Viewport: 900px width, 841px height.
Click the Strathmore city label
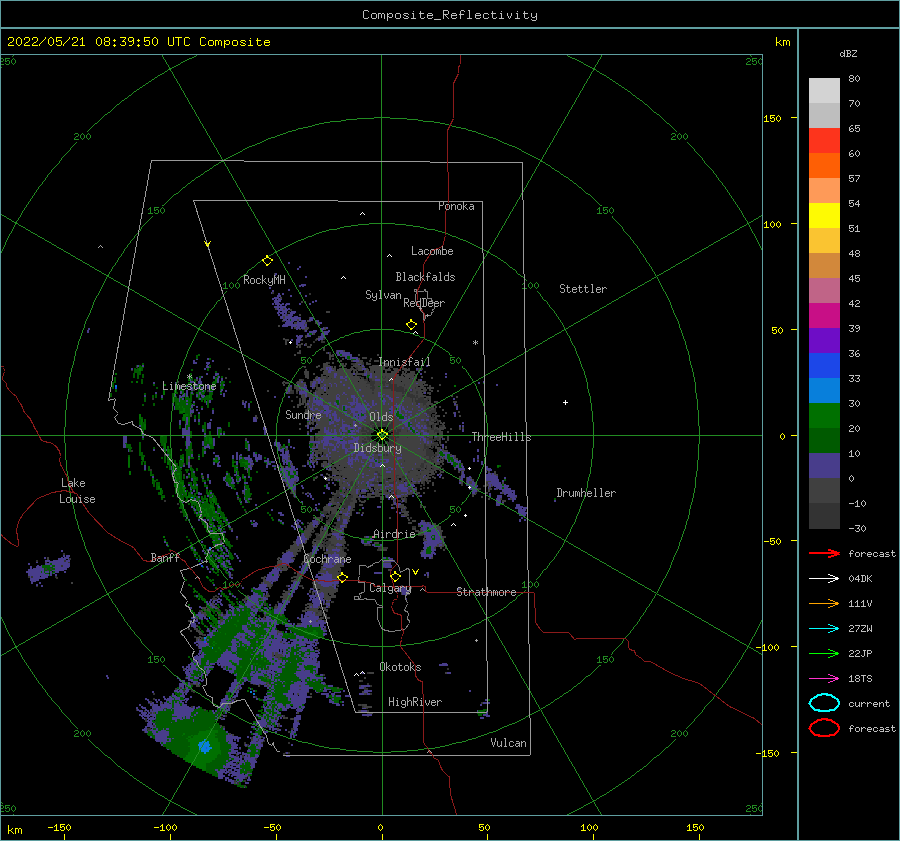(x=486, y=592)
